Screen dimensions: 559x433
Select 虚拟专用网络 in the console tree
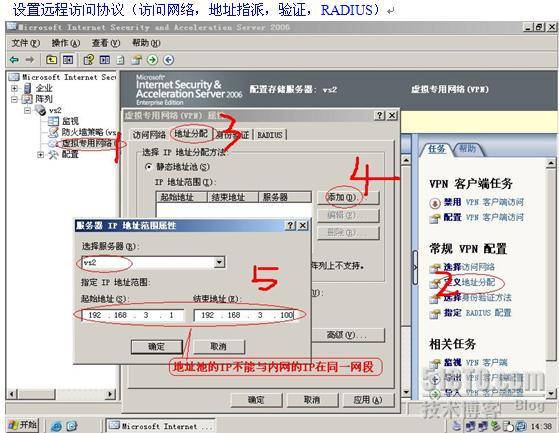[88, 143]
